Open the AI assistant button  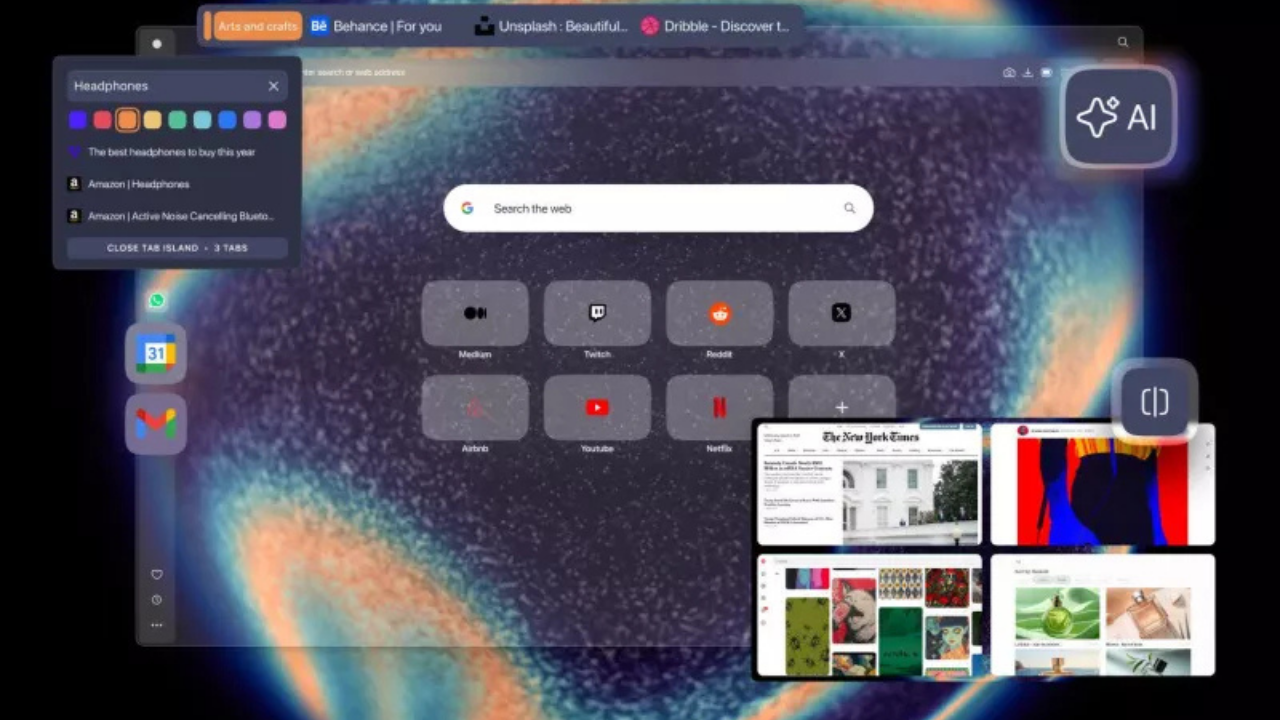click(x=1118, y=118)
